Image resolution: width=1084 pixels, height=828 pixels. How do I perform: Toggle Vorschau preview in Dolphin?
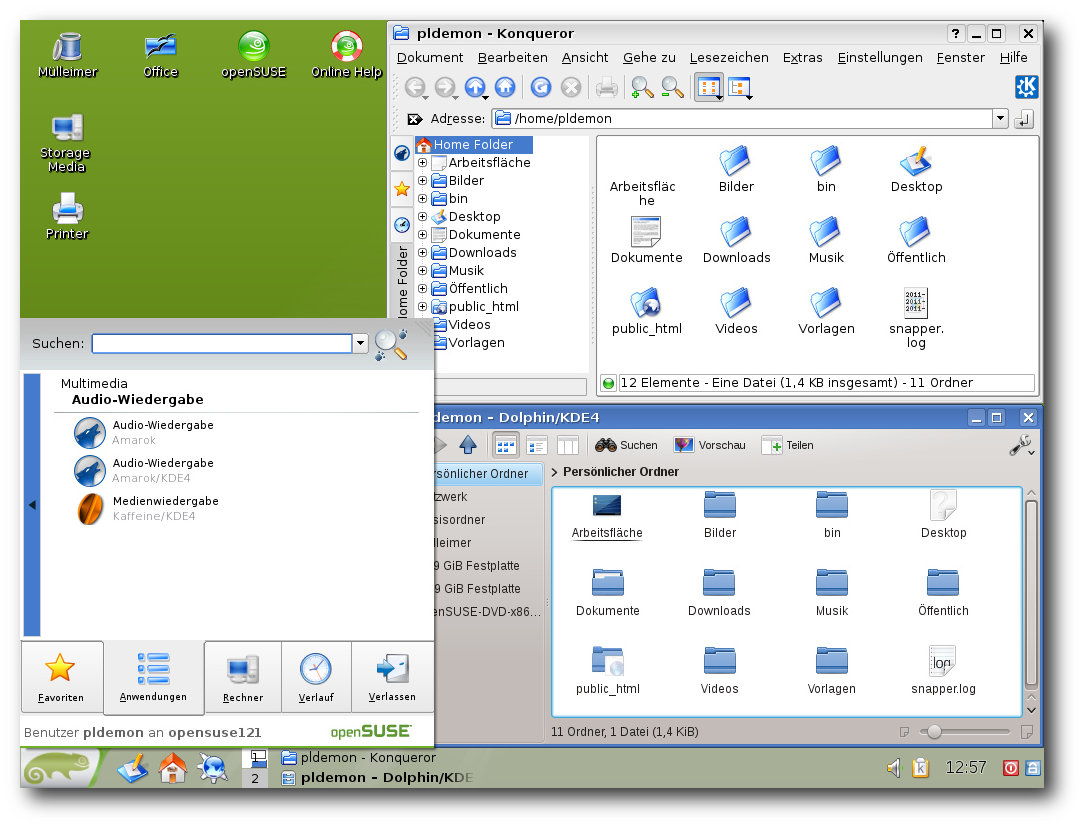[x=710, y=445]
